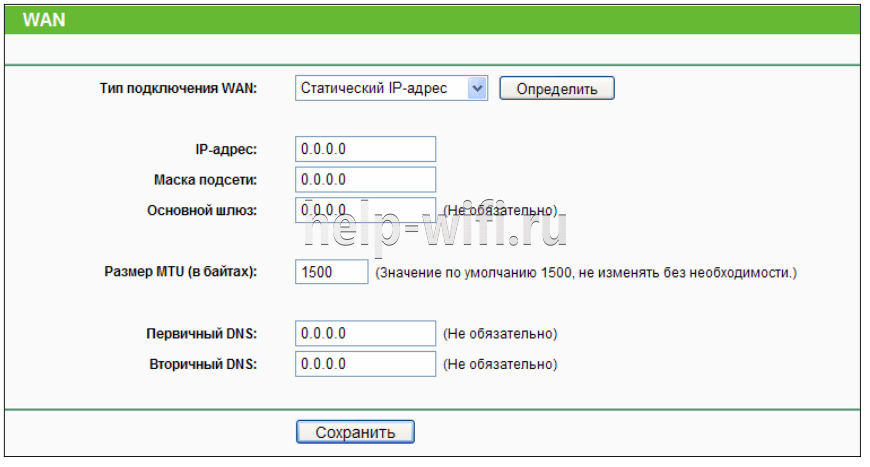Click the IP-адрес label text
This screenshot has width=870, height=467.
tap(226, 149)
